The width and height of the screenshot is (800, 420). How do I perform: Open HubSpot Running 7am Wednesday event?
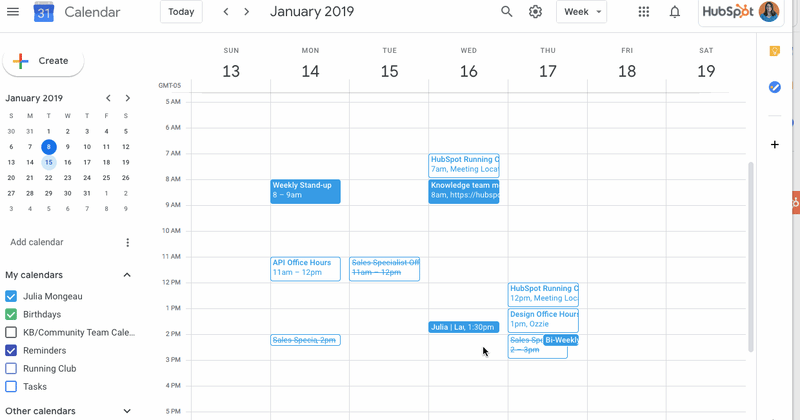click(x=464, y=165)
